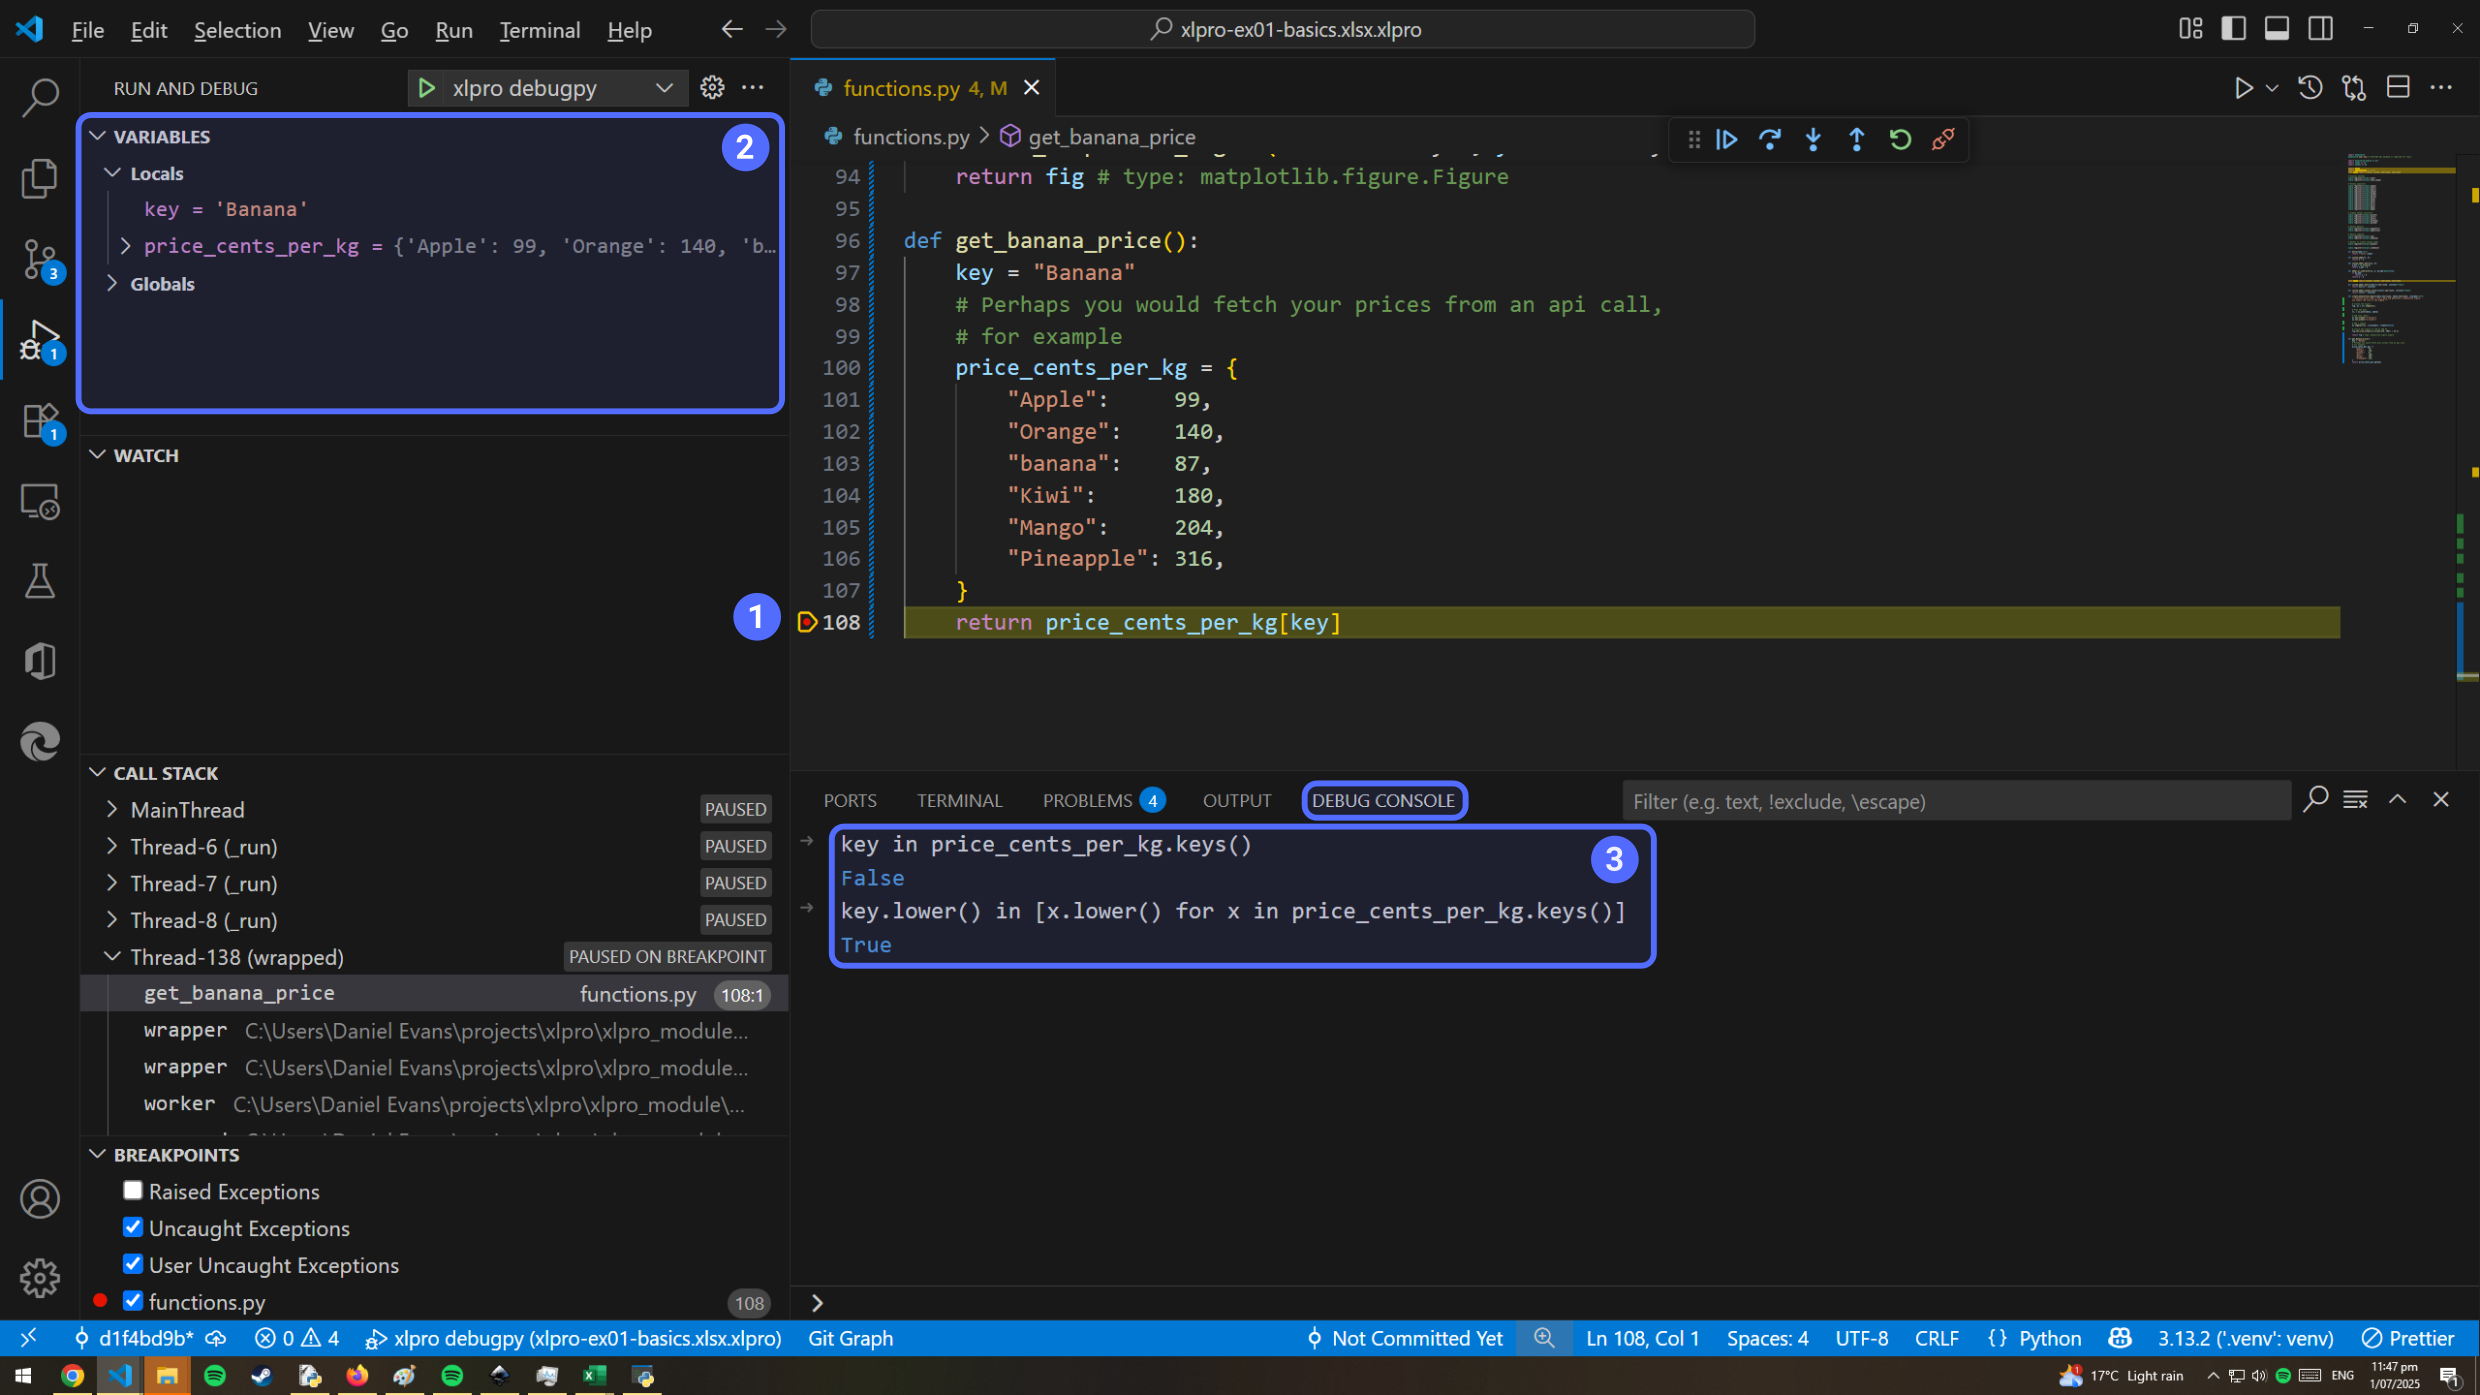Switch to the OUTPUT panel tab
Image resolution: width=2480 pixels, height=1395 pixels.
[x=1237, y=801]
